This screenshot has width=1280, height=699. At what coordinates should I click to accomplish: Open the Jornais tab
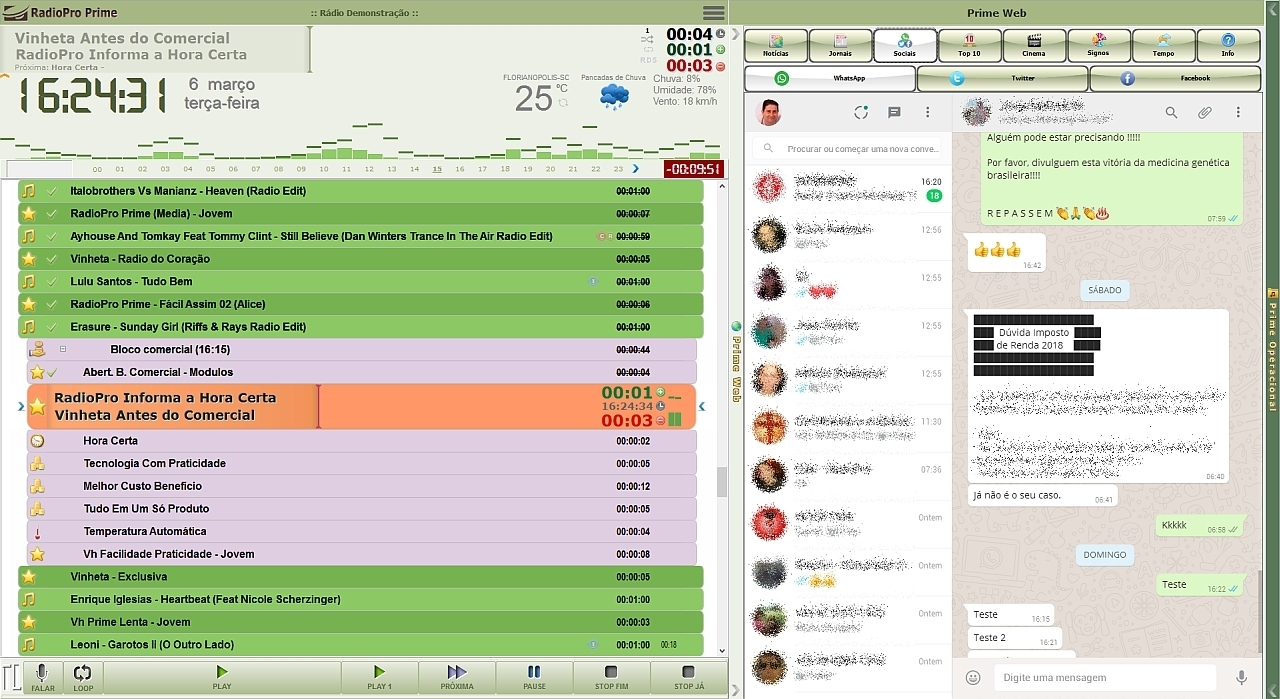[x=840, y=46]
